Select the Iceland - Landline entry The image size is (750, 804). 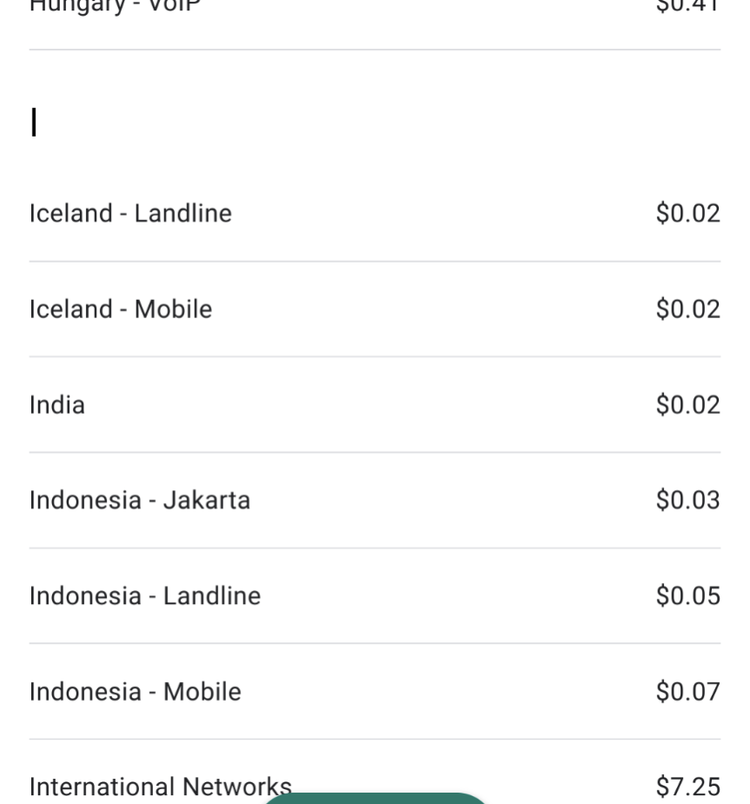(x=375, y=213)
